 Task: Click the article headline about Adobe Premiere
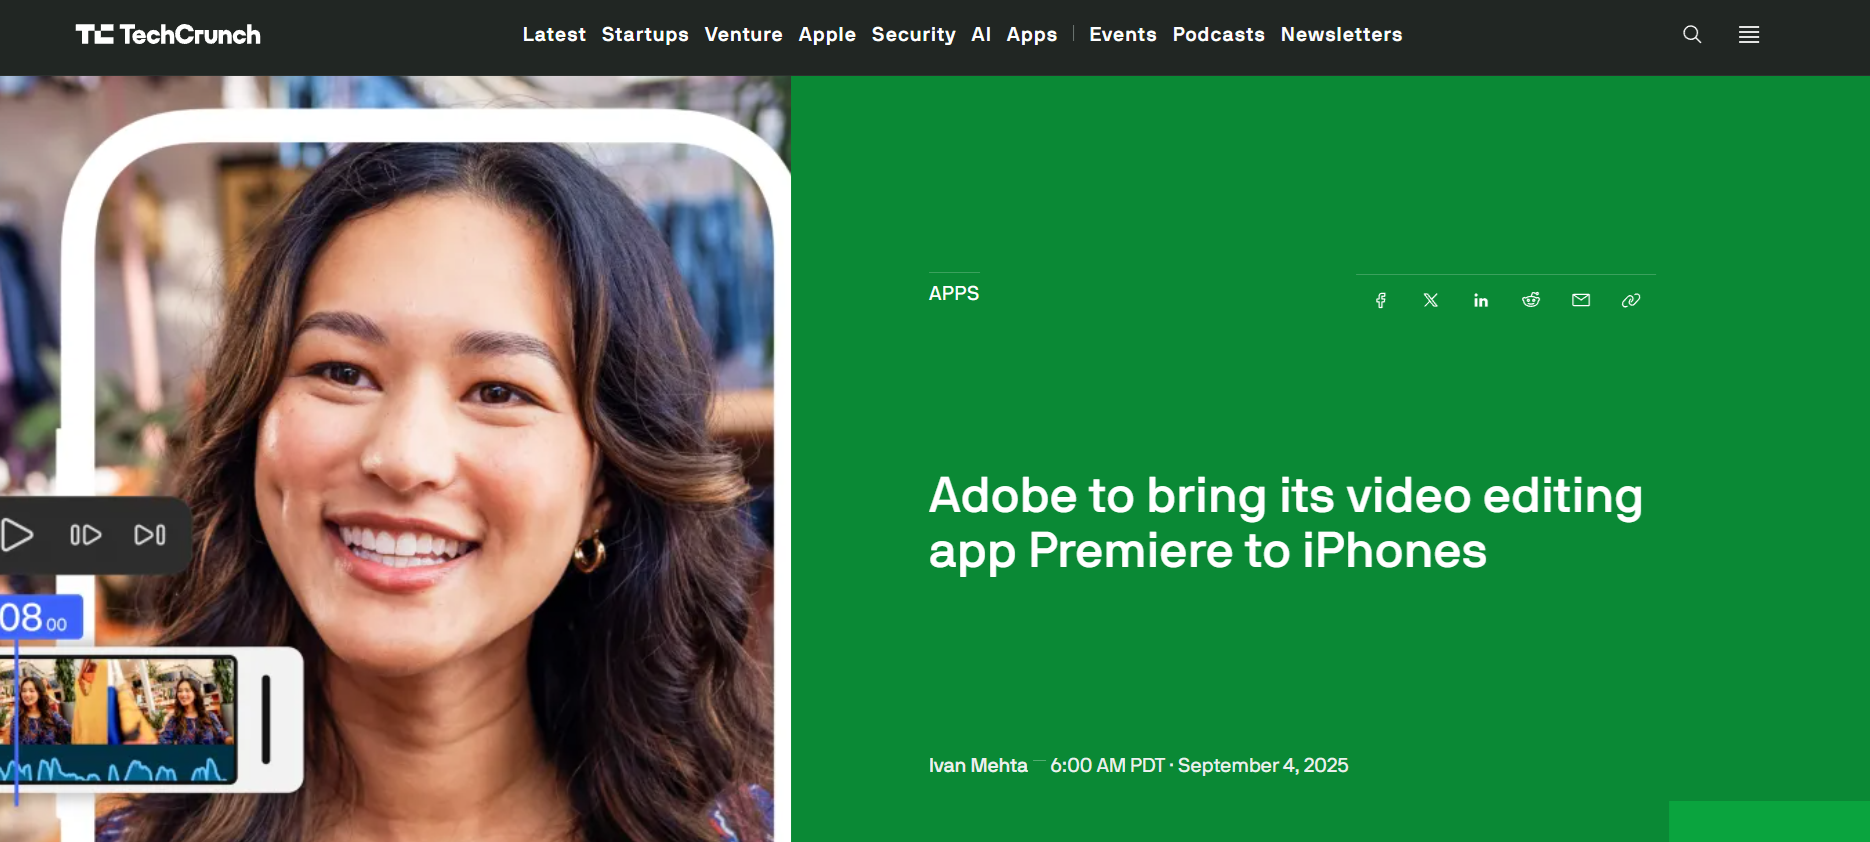click(x=1286, y=523)
